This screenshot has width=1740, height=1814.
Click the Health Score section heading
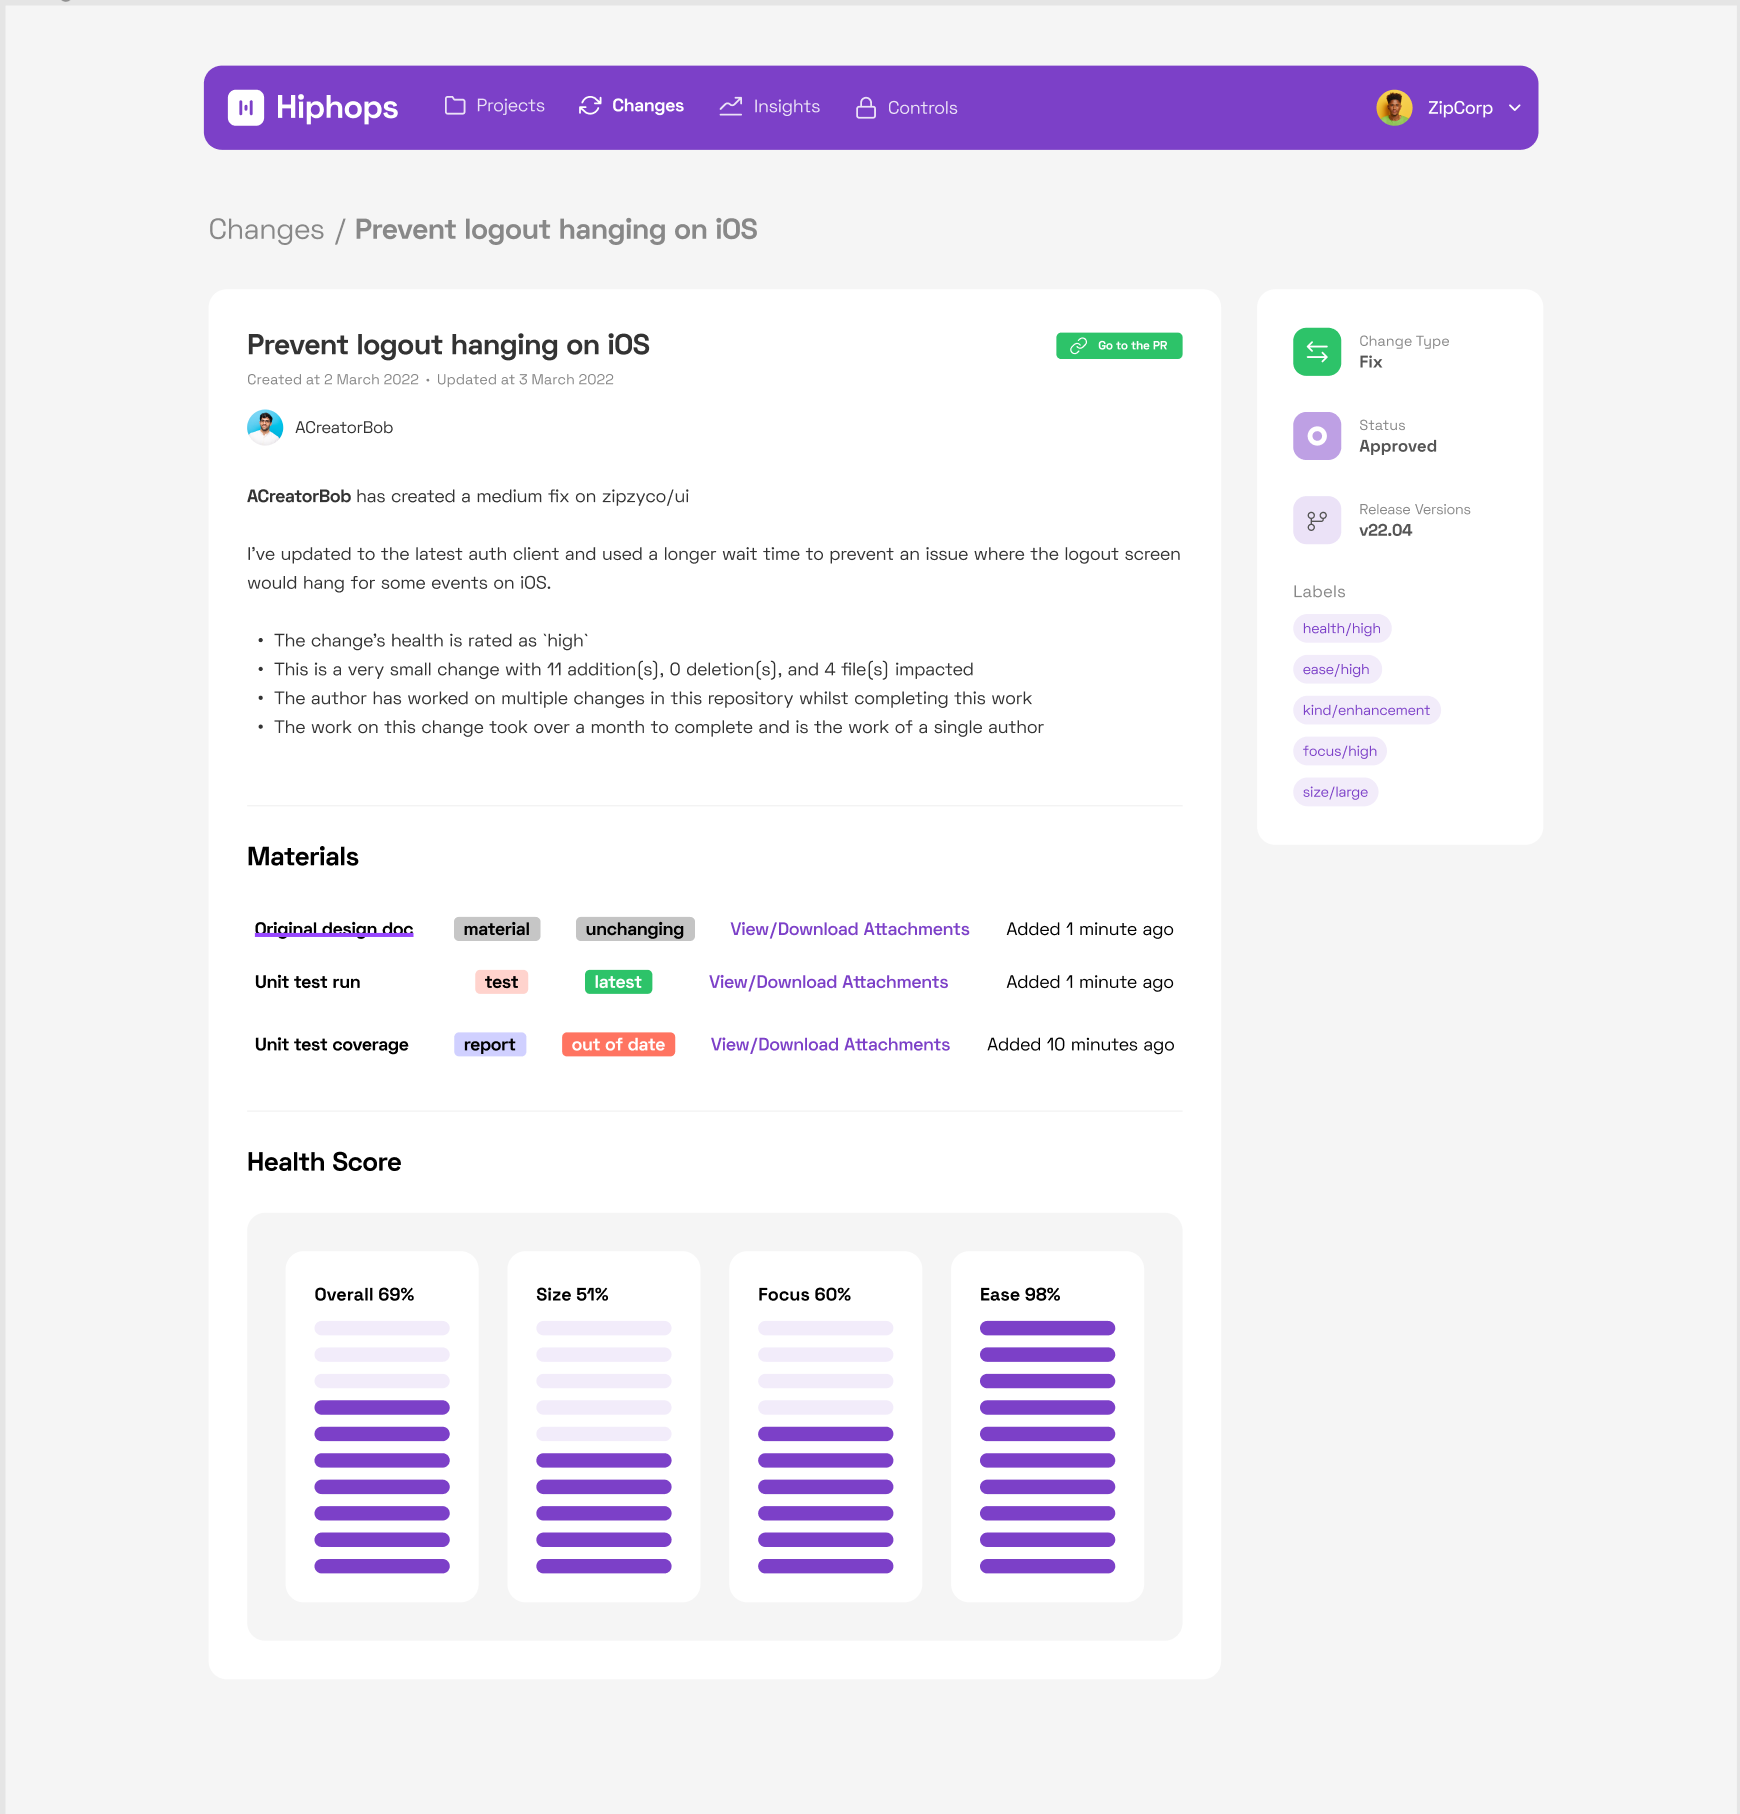(x=324, y=1162)
